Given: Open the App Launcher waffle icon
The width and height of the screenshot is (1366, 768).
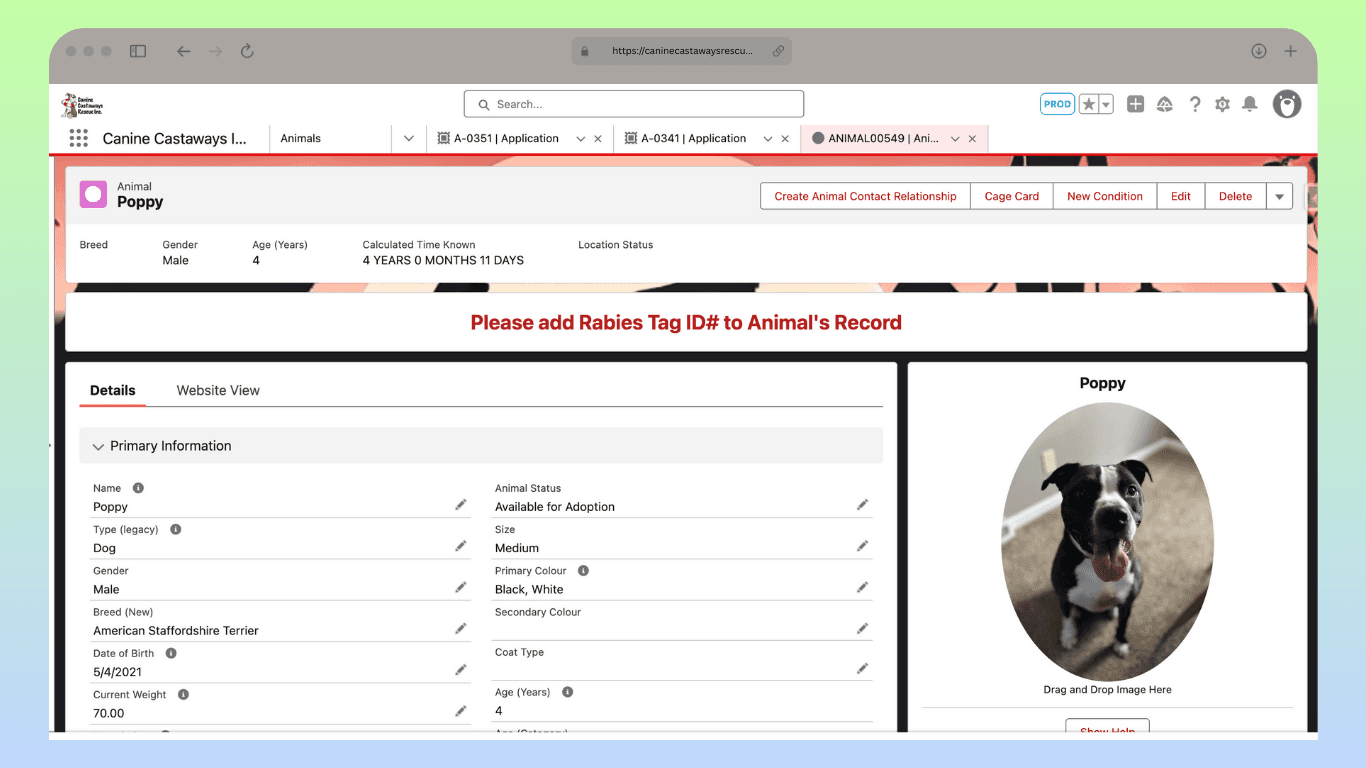Looking at the screenshot, I should (78, 138).
